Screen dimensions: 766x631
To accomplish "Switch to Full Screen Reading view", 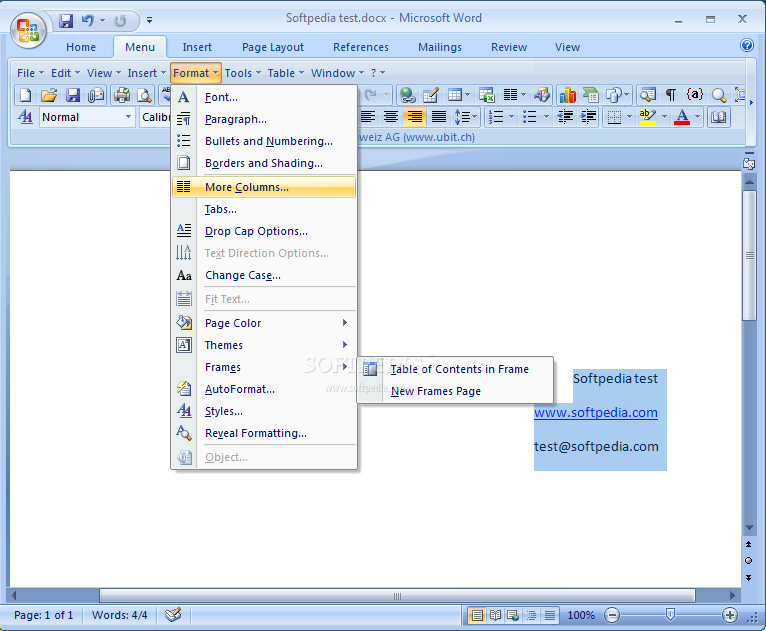I will click(495, 615).
